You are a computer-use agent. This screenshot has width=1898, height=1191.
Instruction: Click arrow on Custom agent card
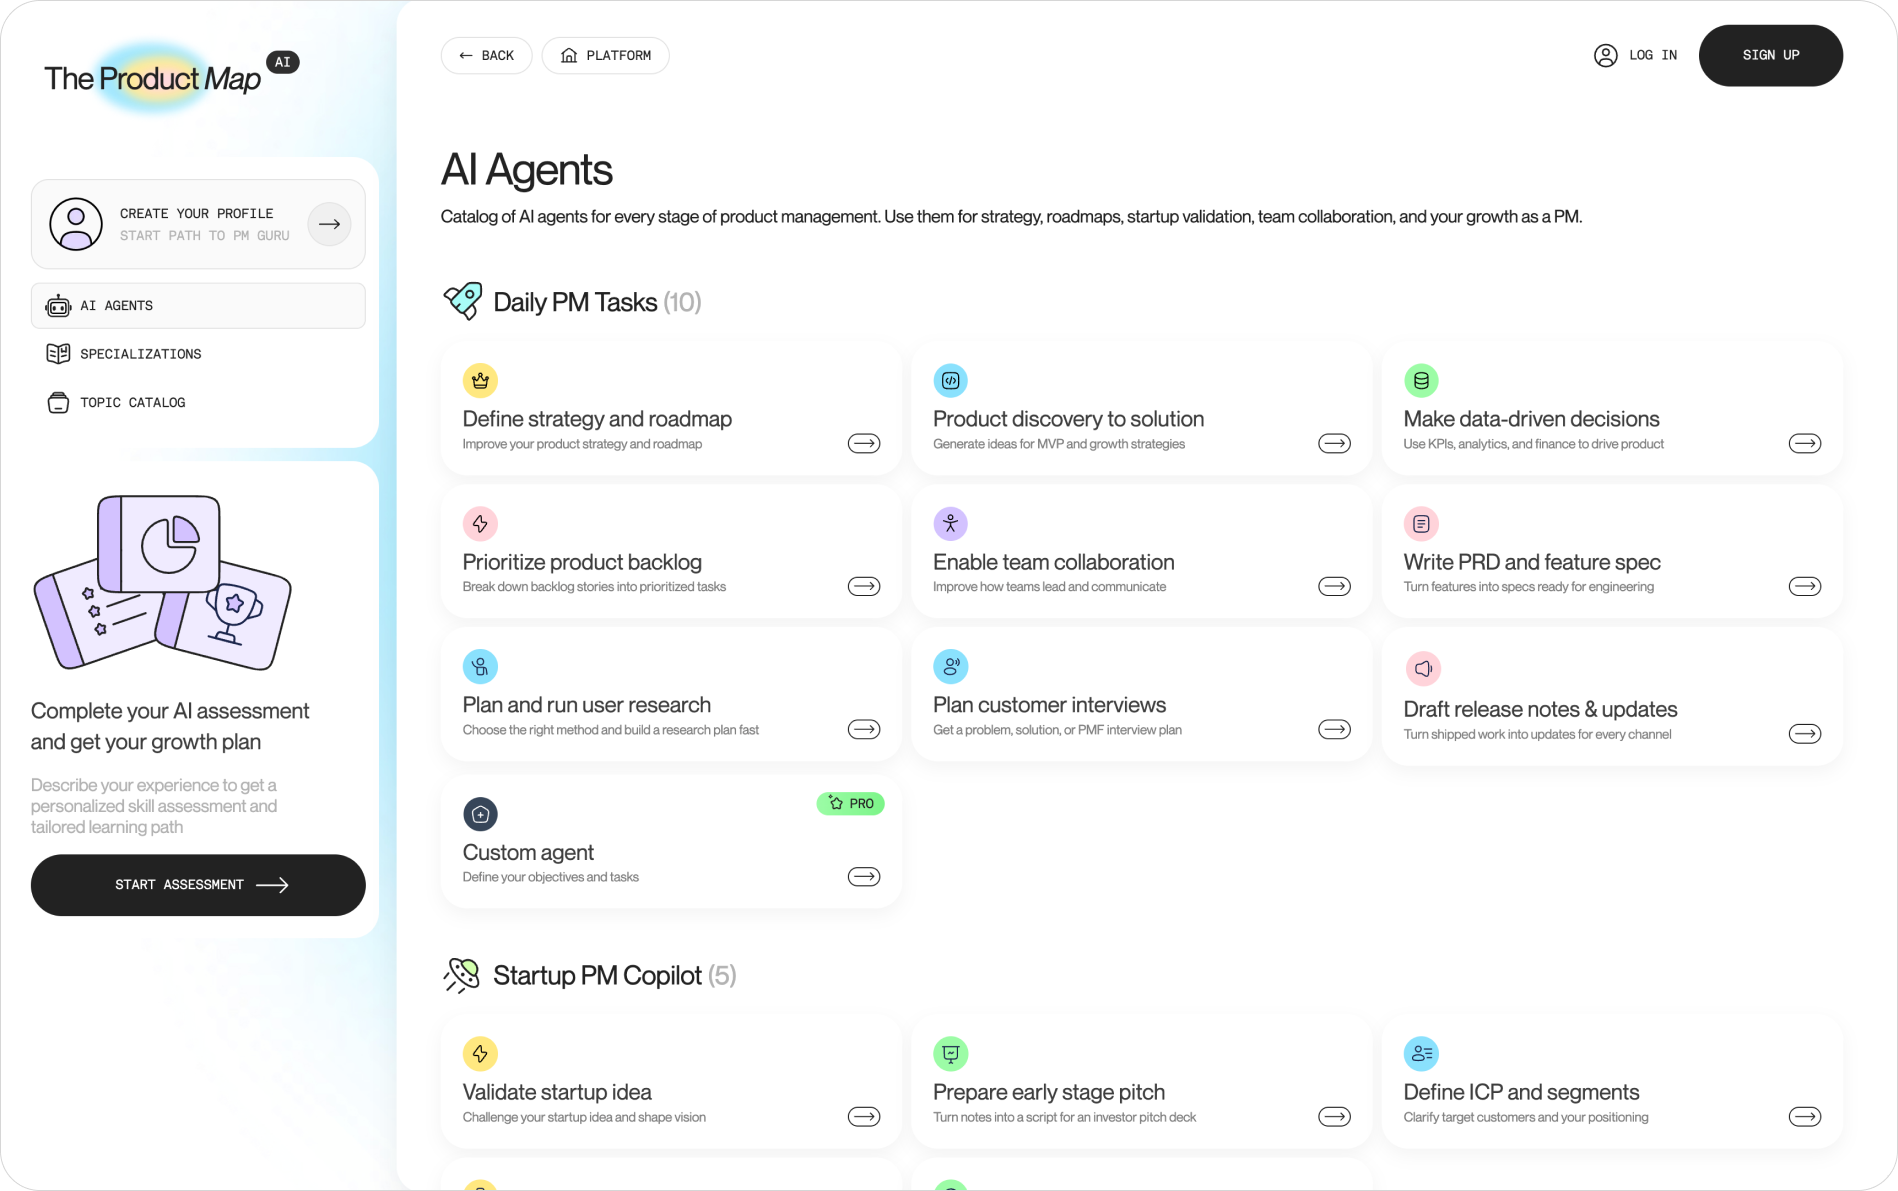(x=864, y=877)
